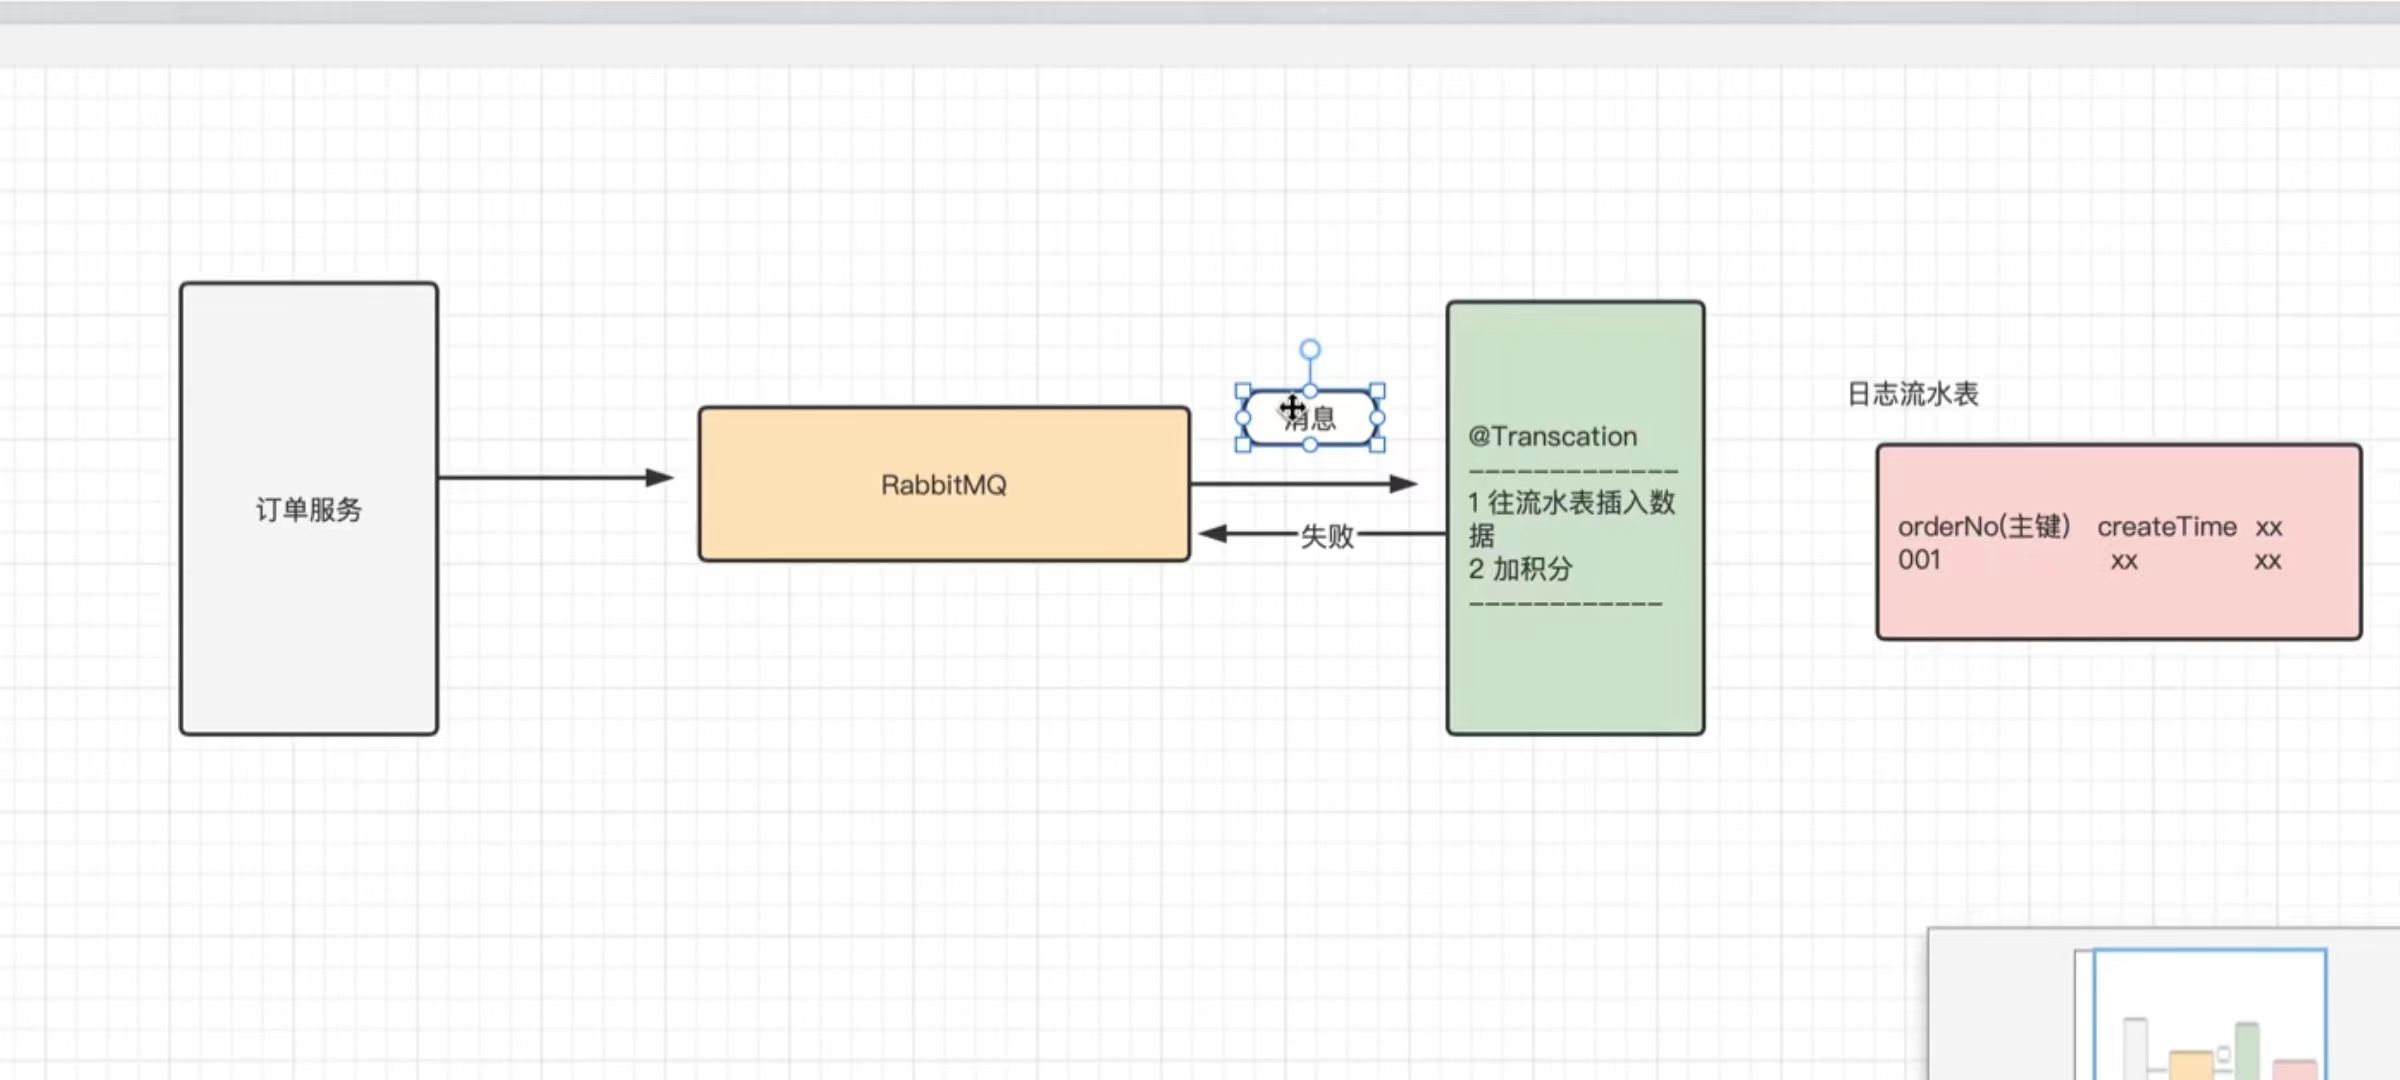Image resolution: width=2400 pixels, height=1080 pixels.
Task: Select the pink orderNo table box
Action: coord(2119,542)
